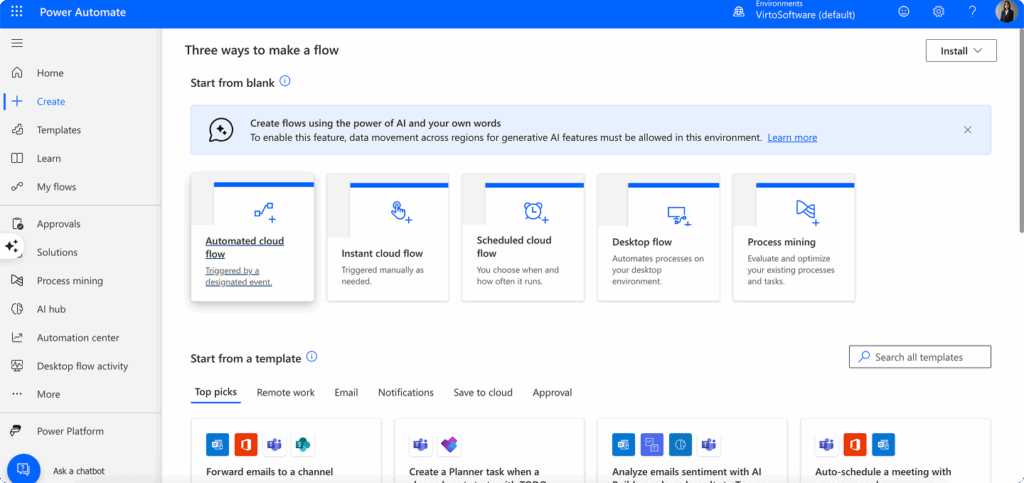The image size is (1024, 483).
Task: Click Power Automate title in header
Action: point(83,12)
